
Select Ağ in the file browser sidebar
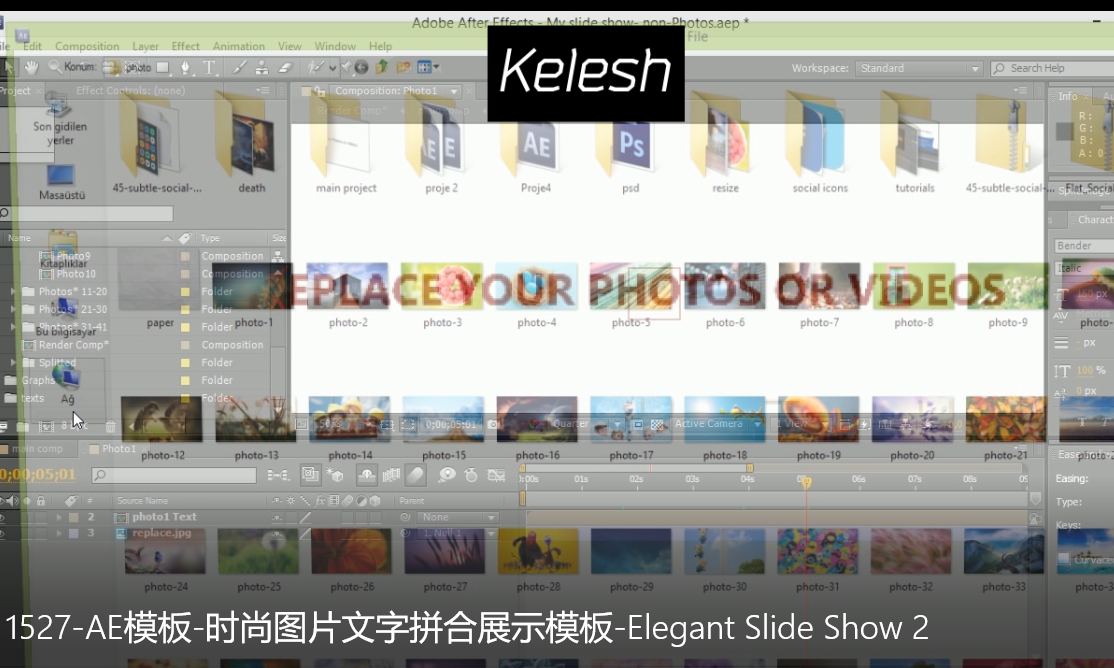coord(67,384)
